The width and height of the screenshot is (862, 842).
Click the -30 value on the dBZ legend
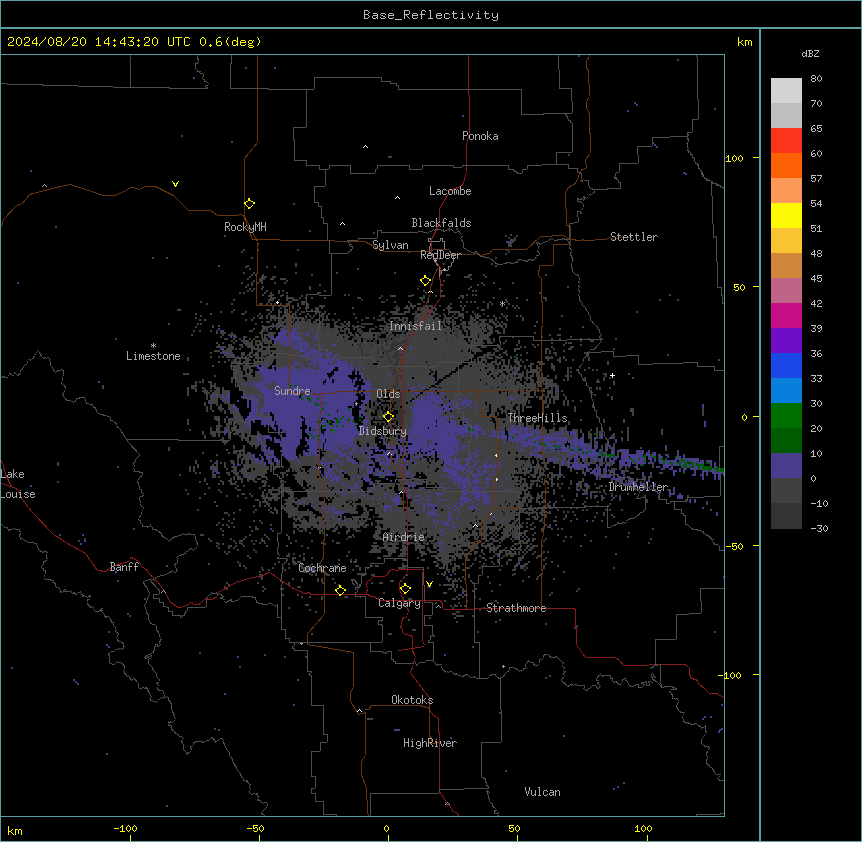[819, 529]
